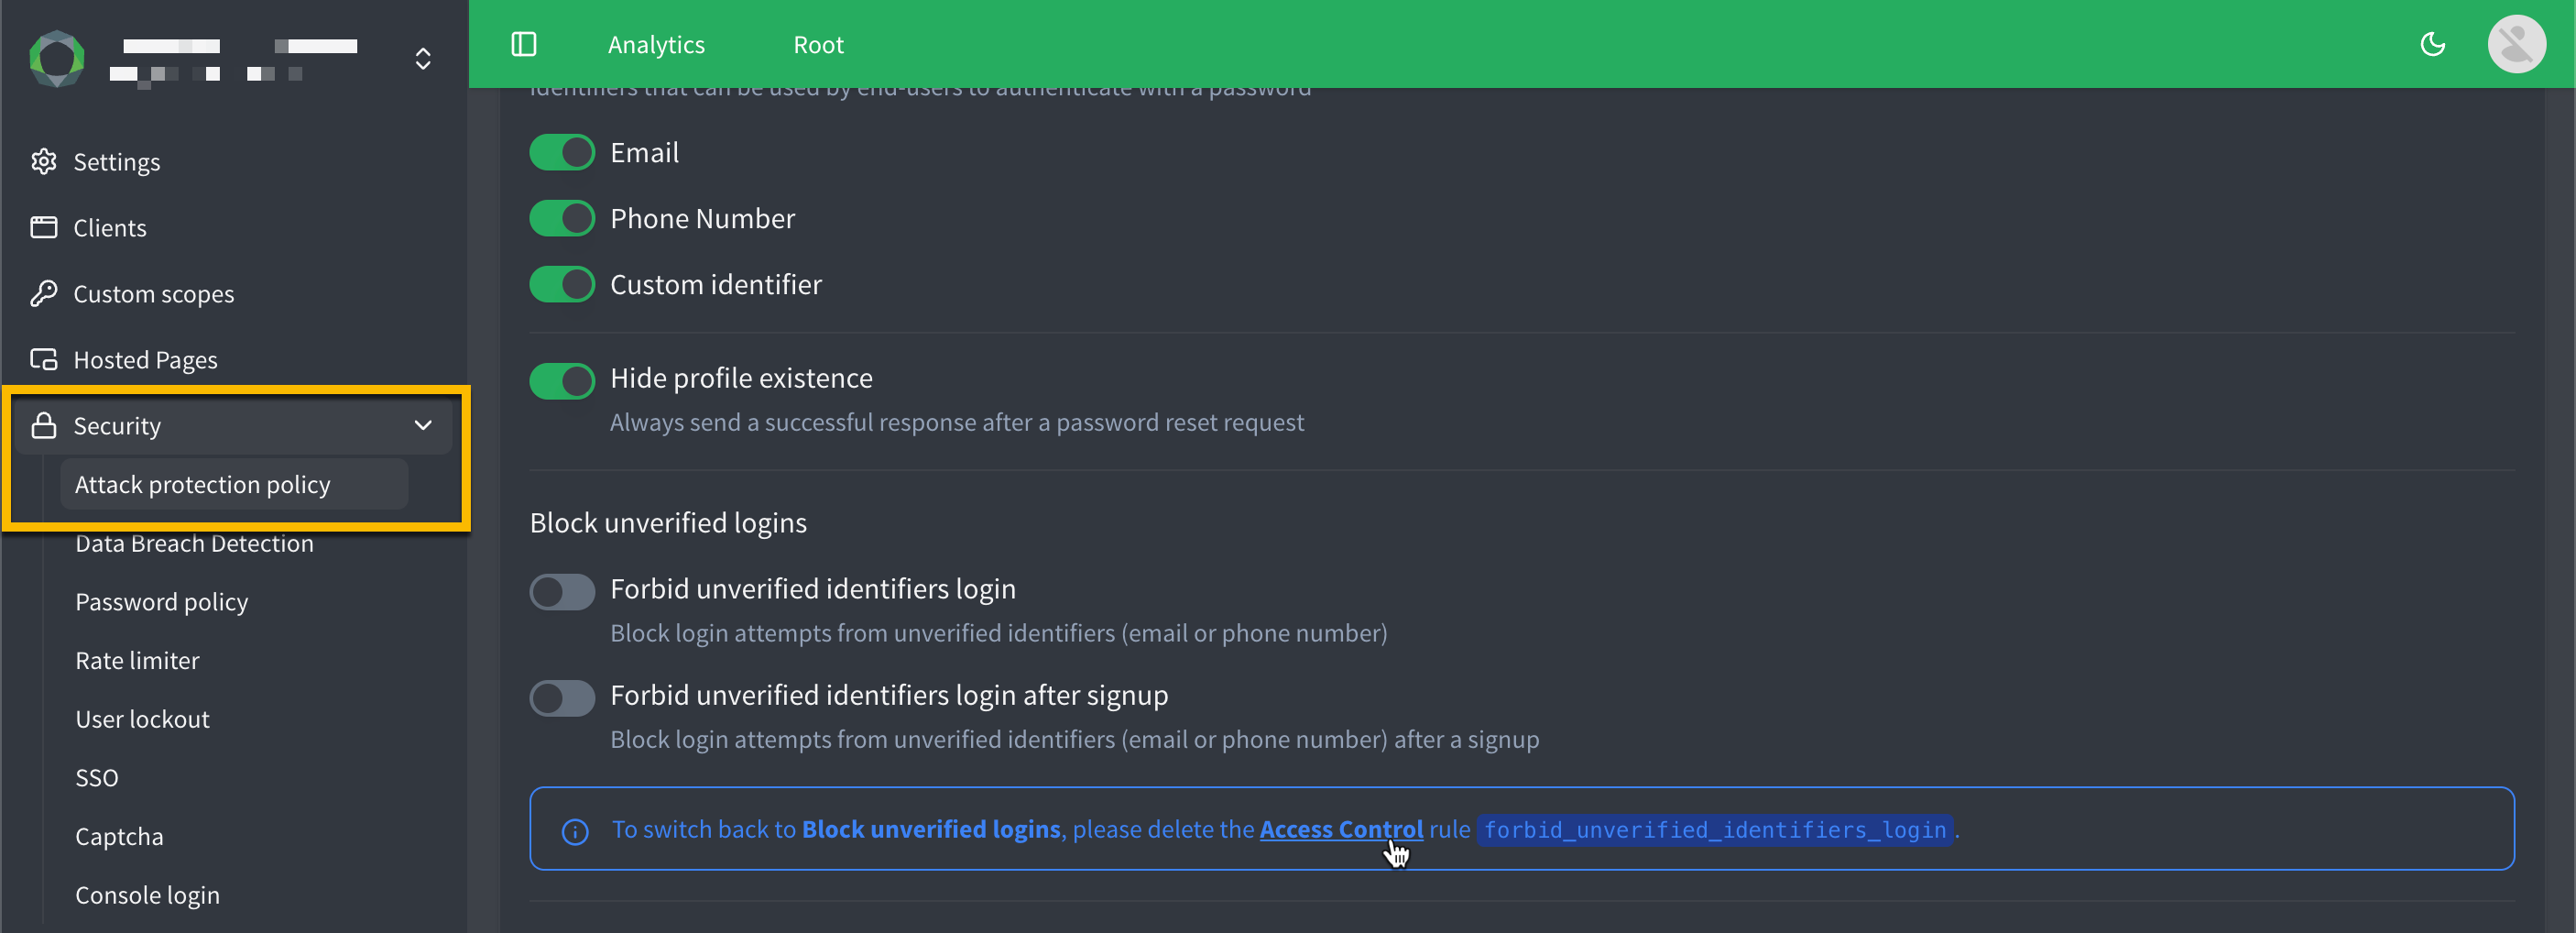
Task: Open the workspace switcher chevron
Action: click(x=422, y=60)
